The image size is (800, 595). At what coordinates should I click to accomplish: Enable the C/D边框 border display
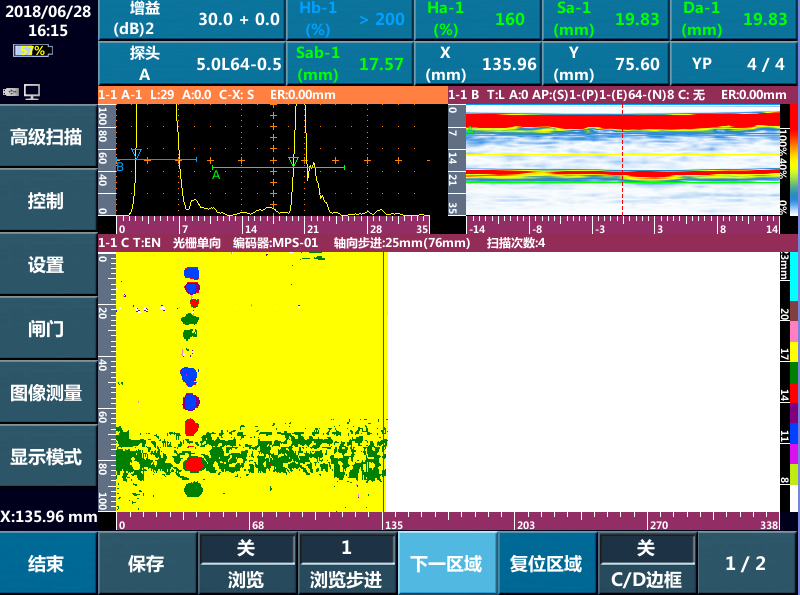pos(646,561)
